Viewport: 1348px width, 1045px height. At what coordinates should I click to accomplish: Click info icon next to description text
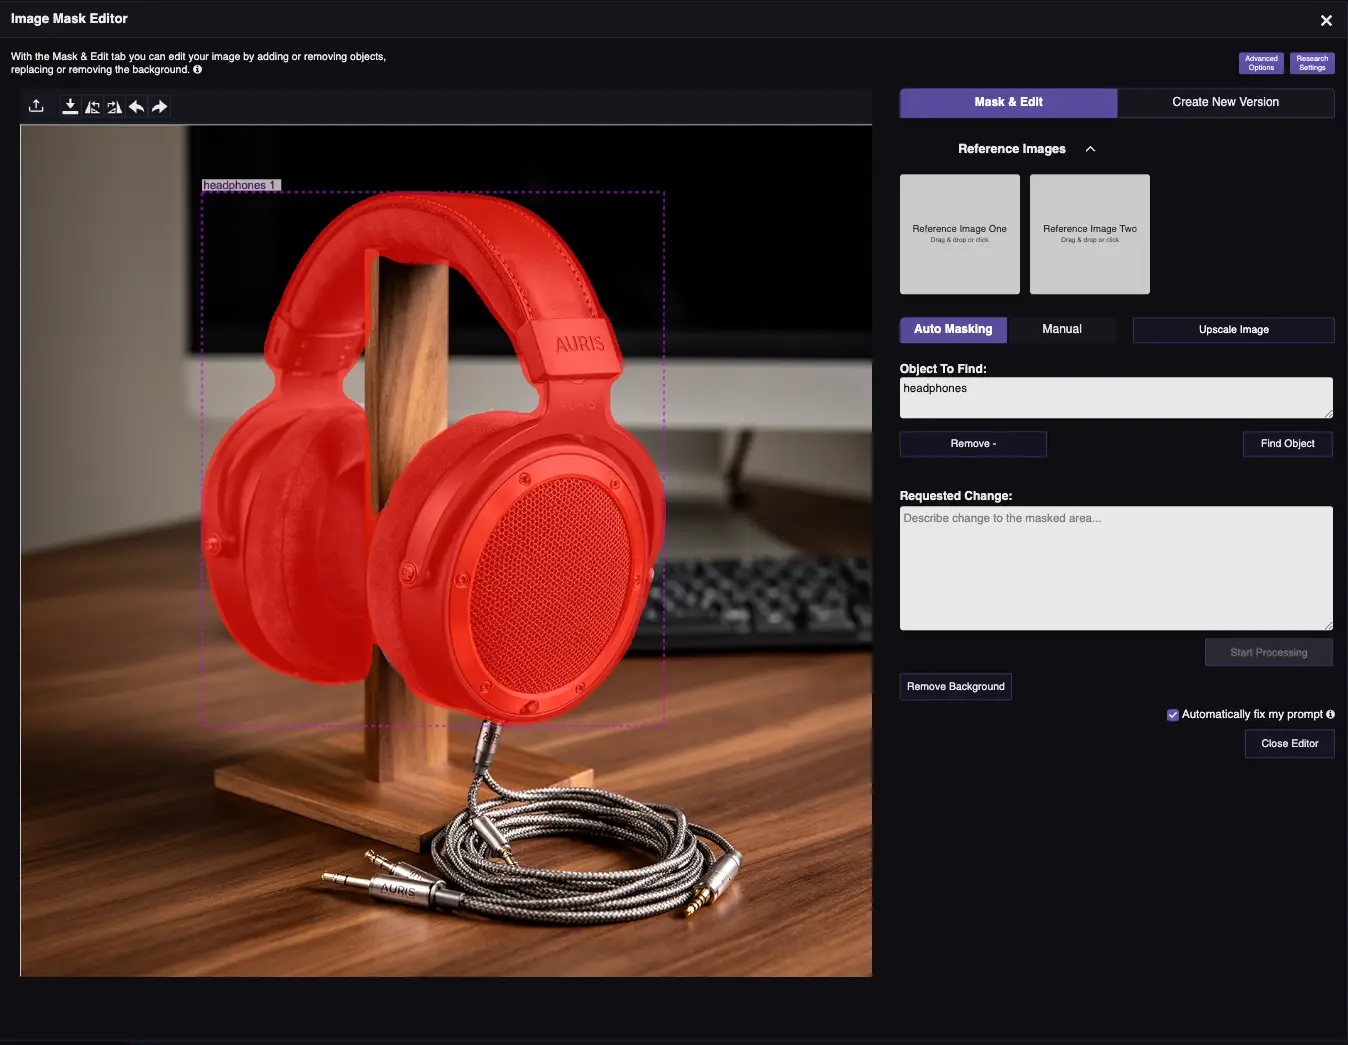197,70
